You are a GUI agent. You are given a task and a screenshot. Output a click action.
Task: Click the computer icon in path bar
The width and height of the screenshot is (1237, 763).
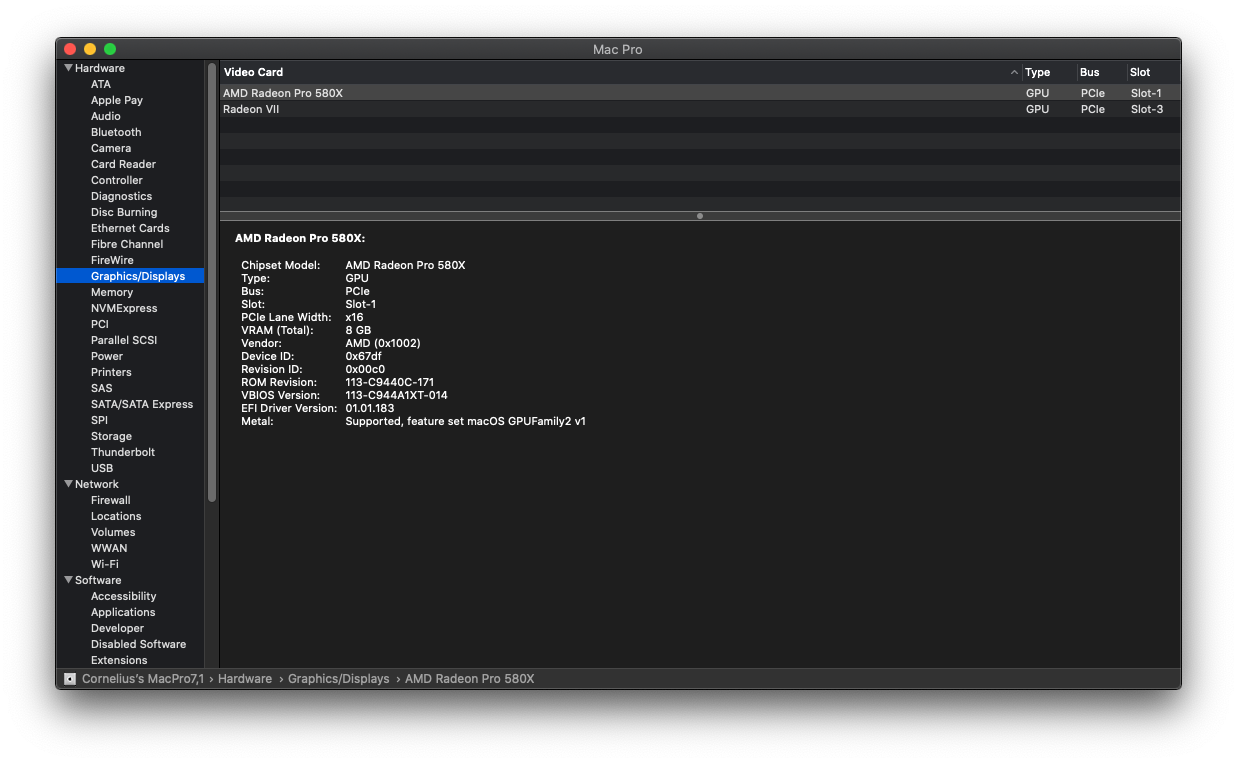point(70,679)
